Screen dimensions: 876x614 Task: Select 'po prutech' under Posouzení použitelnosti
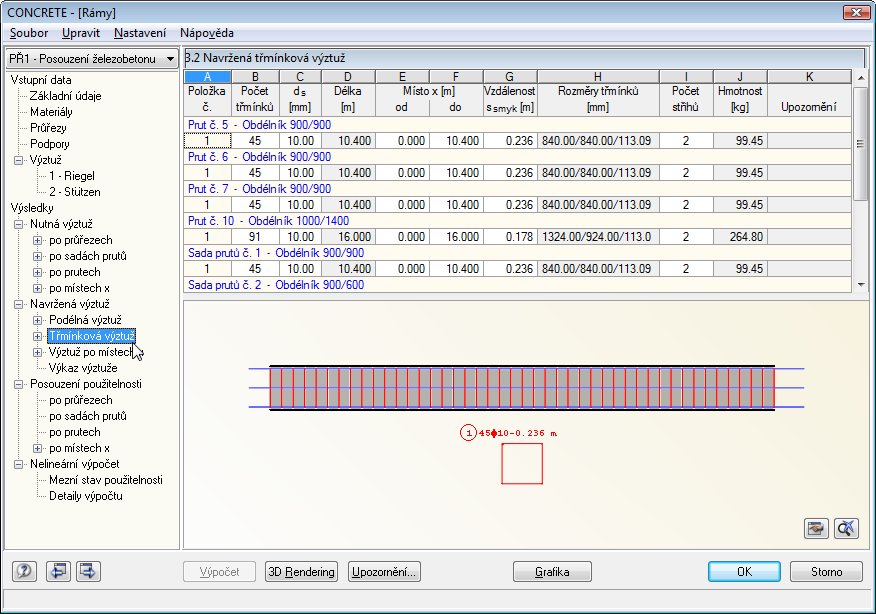(x=75, y=432)
